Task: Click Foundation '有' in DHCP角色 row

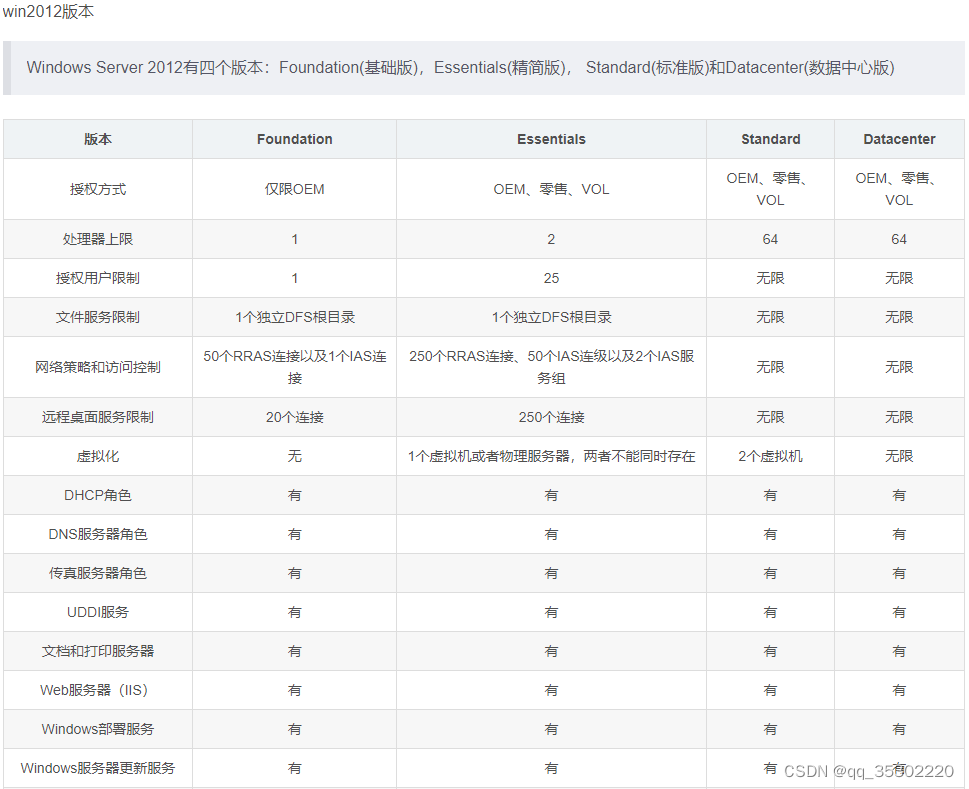Action: point(294,495)
